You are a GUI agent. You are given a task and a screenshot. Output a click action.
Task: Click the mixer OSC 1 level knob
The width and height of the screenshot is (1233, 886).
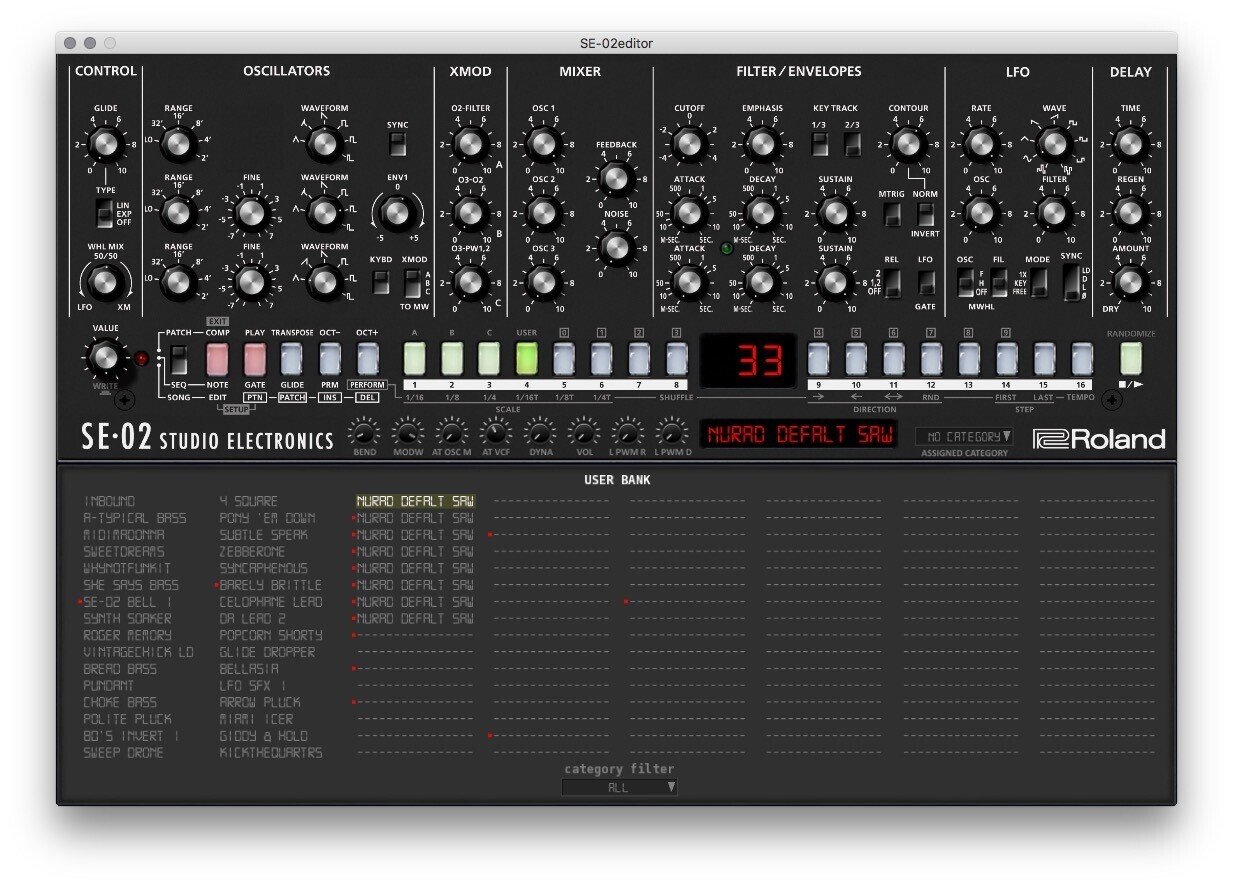[543, 145]
